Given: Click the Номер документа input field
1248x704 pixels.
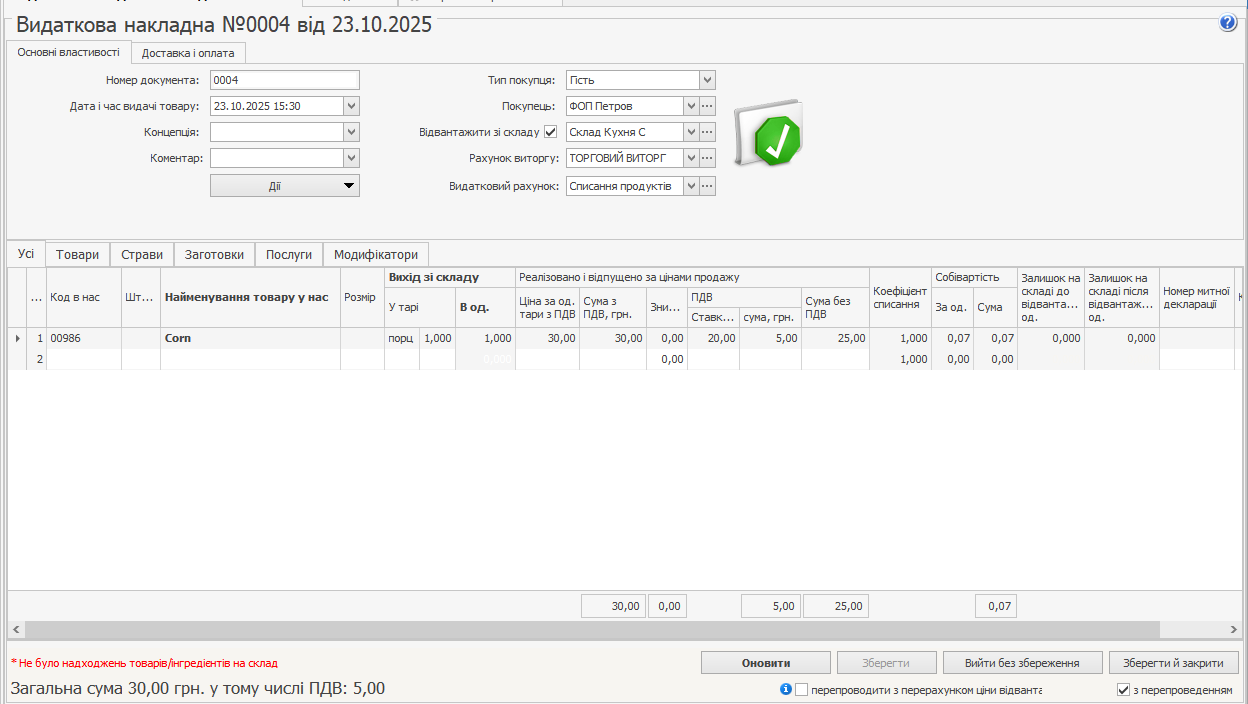Looking at the screenshot, I should coord(284,80).
